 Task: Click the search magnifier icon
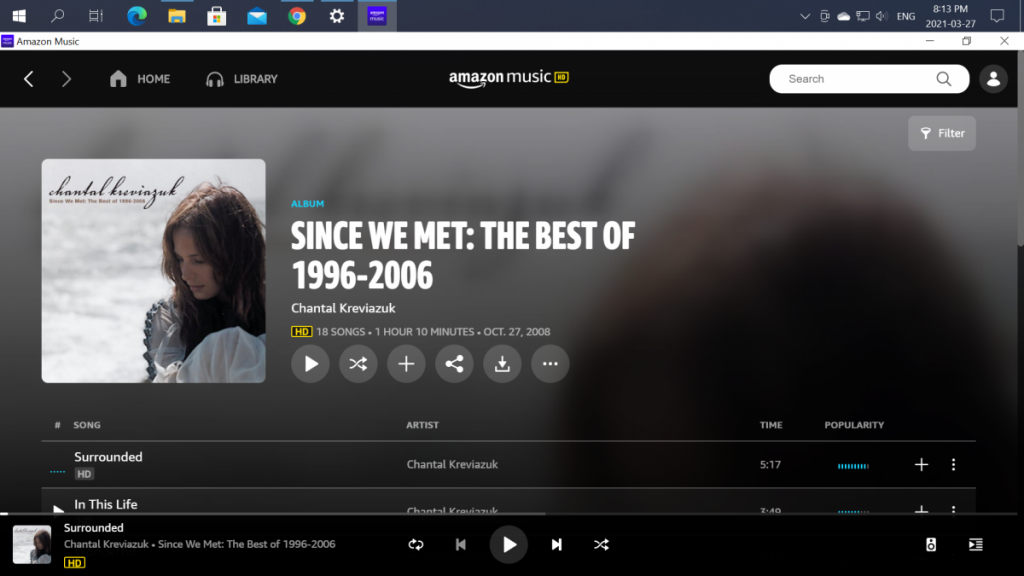click(x=944, y=79)
